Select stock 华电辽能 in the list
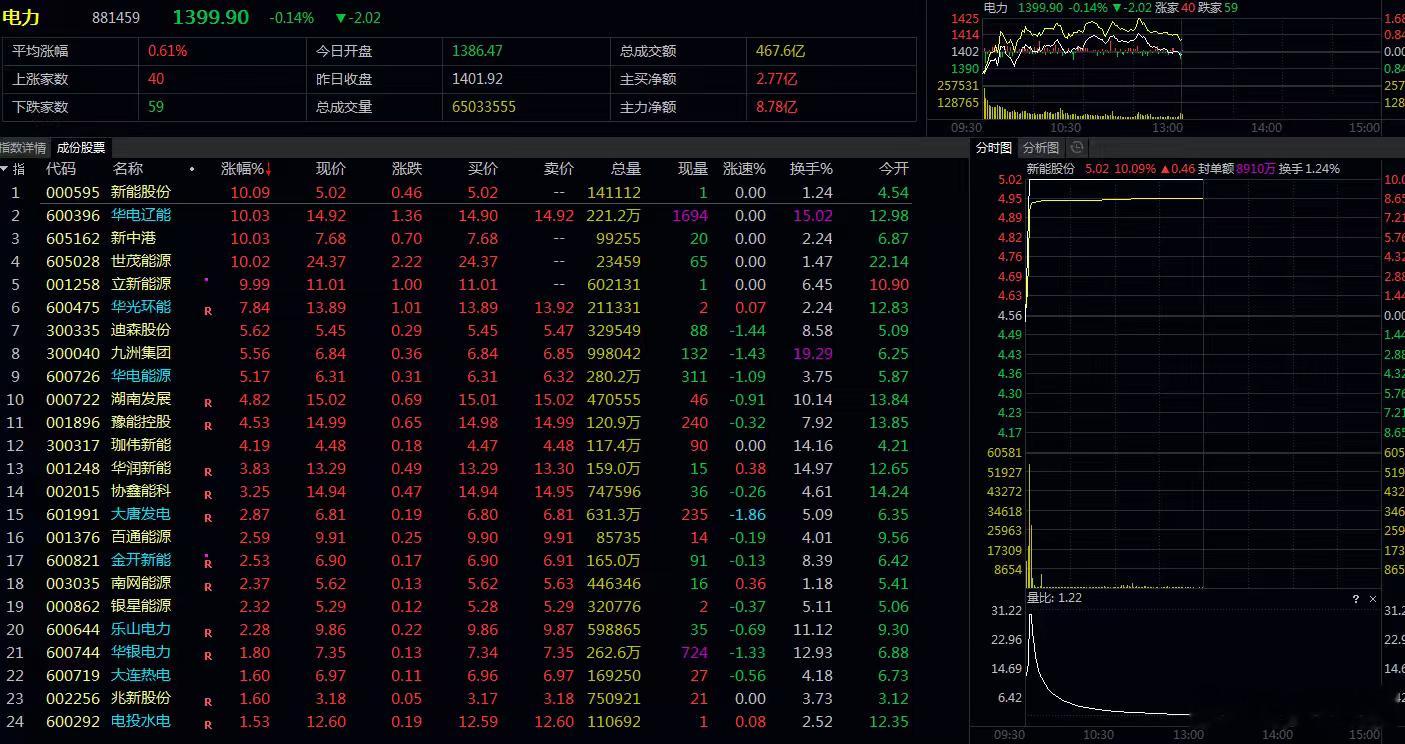 (x=141, y=215)
